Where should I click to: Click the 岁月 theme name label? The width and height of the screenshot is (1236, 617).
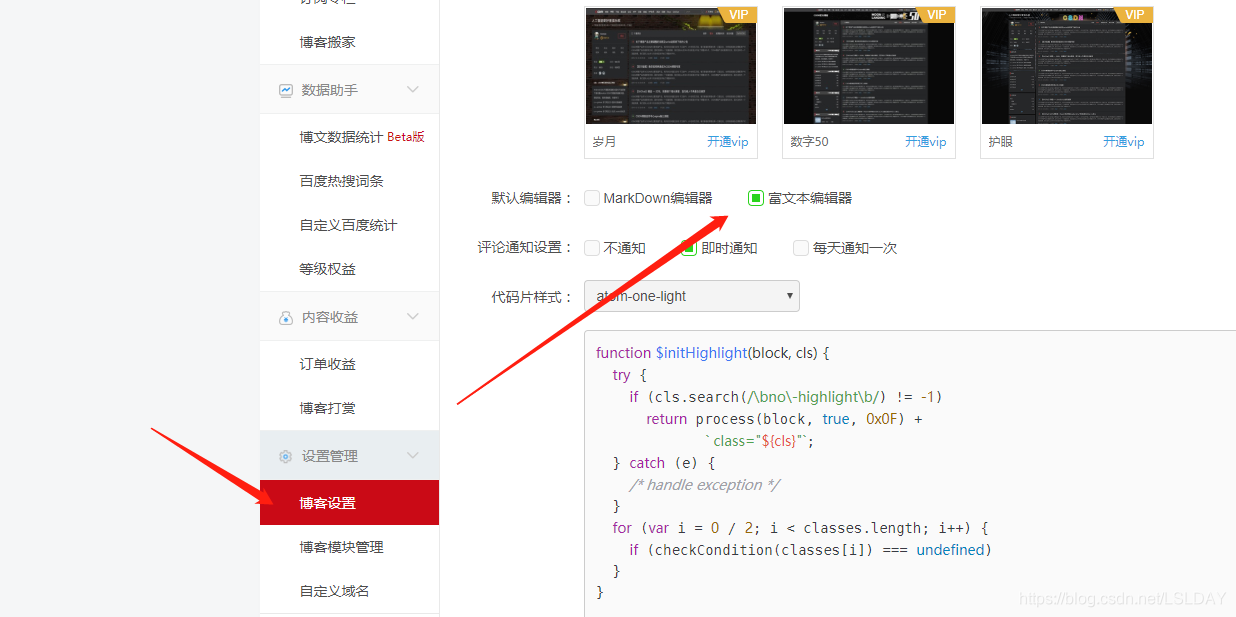coord(604,142)
